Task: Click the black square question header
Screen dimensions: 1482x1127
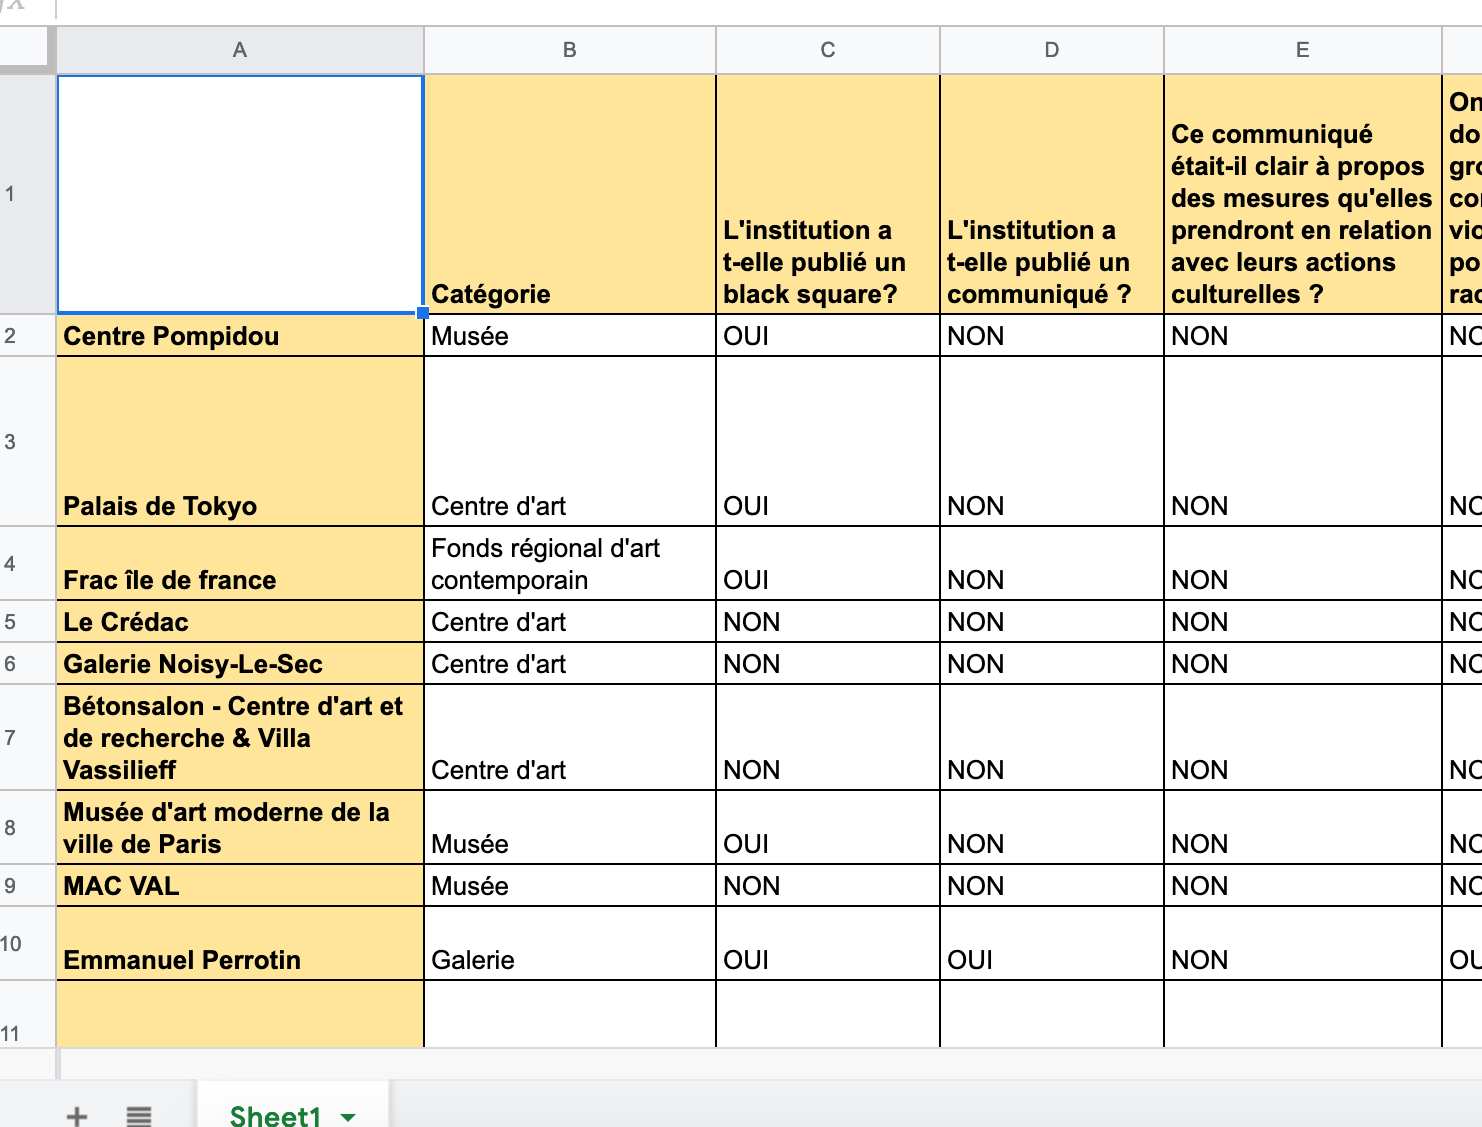Action: point(828,194)
